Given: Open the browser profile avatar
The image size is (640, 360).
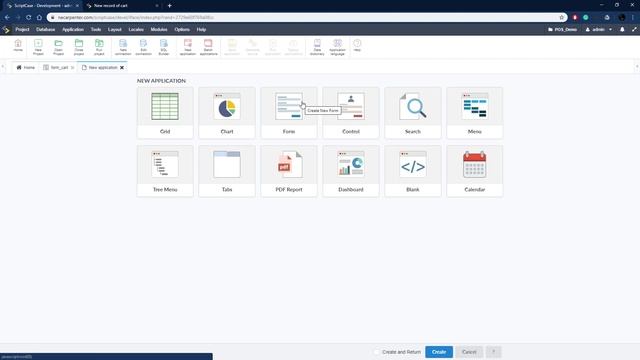Looking at the screenshot, I should 622,18.
